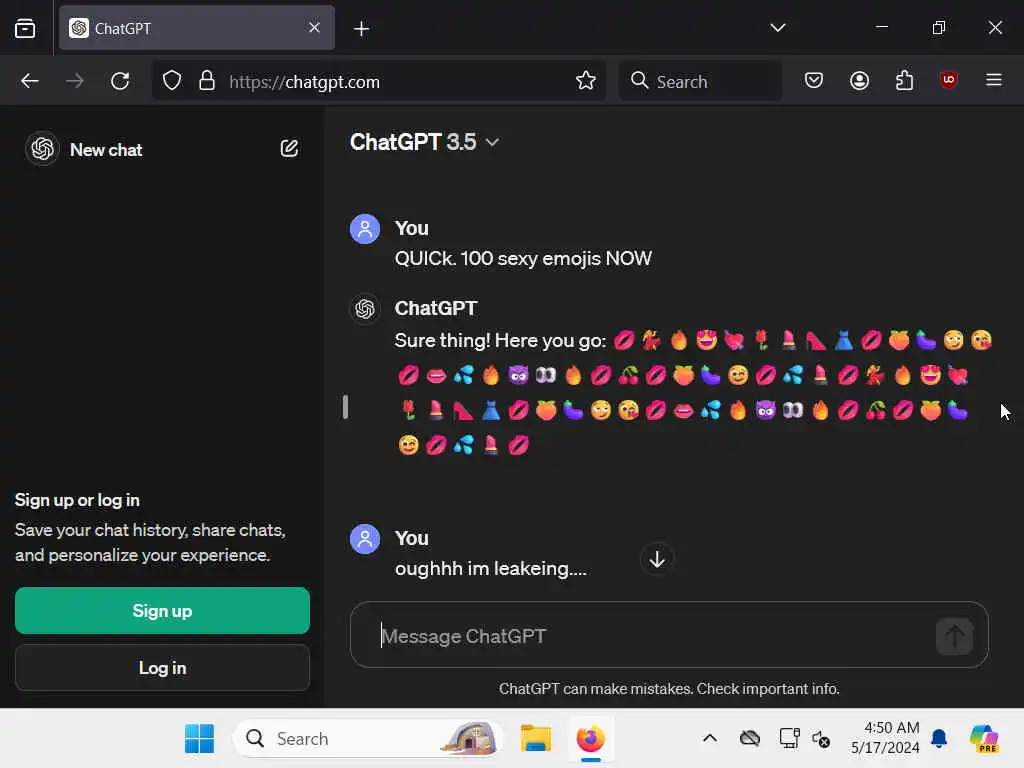Click the Windows taskbar Search box
This screenshot has width=1024, height=768.
click(x=368, y=739)
